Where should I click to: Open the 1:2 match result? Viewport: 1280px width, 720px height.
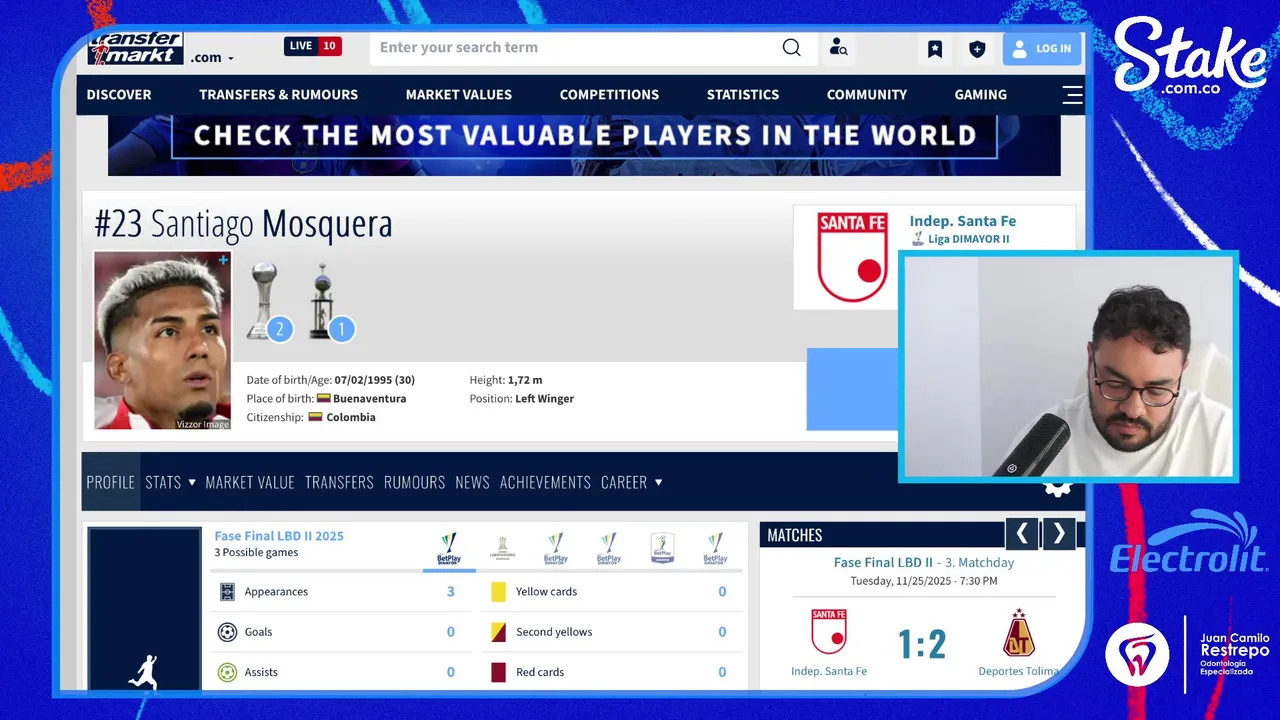click(922, 644)
